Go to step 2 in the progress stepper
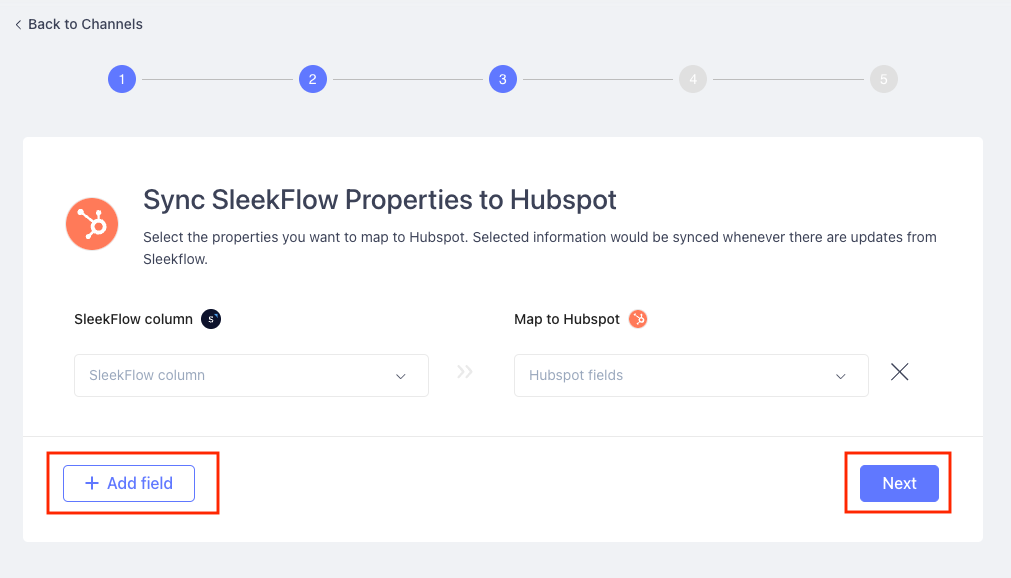This screenshot has width=1011, height=578. pyautogui.click(x=313, y=79)
